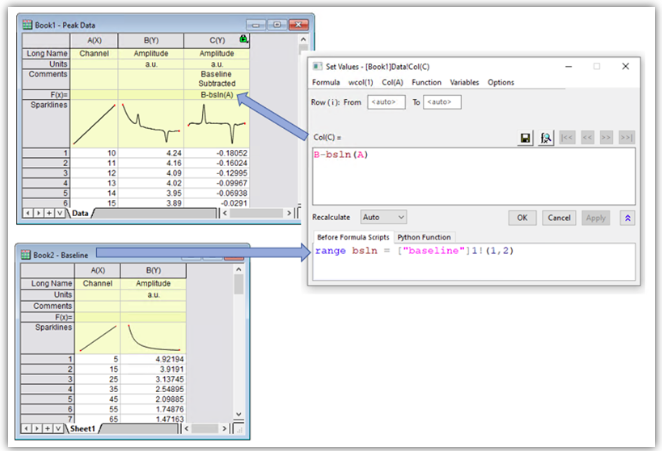Open the Recalculate Auto dropdown
The image size is (662, 451).
coord(383,217)
